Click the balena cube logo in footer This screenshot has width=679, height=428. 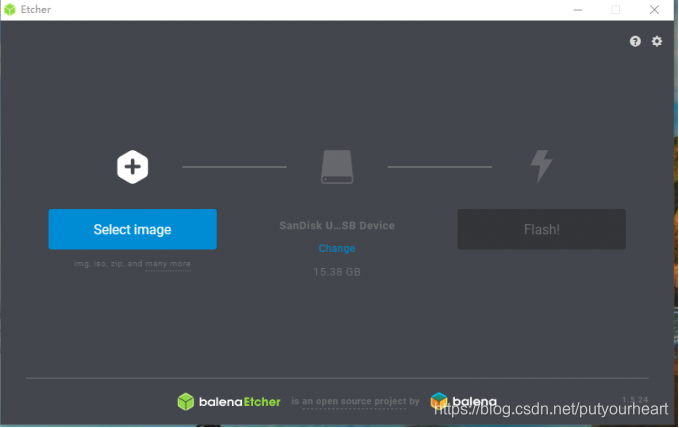point(439,401)
